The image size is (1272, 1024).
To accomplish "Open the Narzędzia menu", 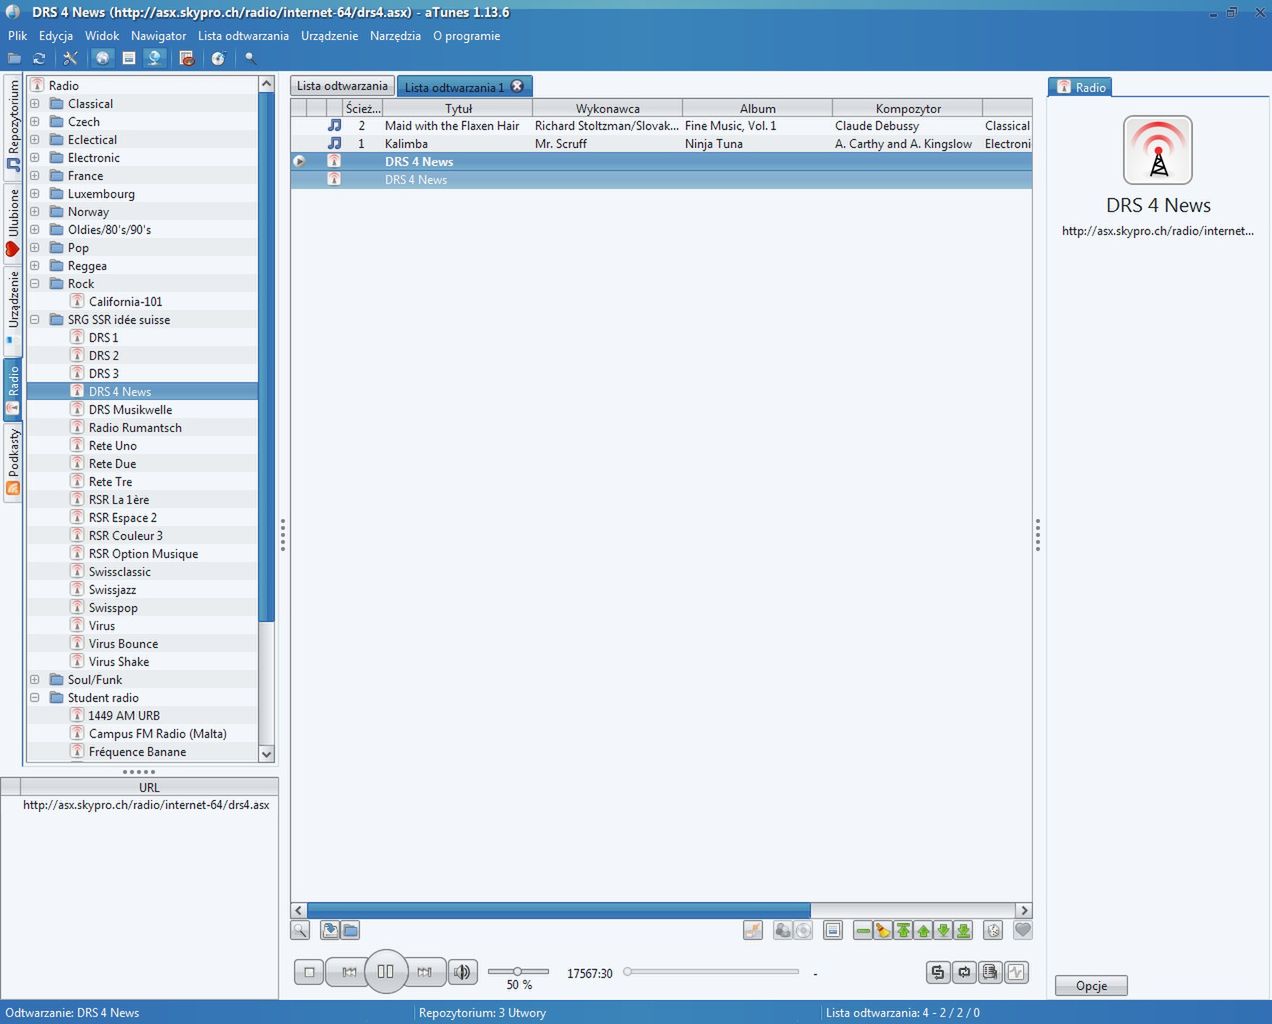I will (x=395, y=36).
